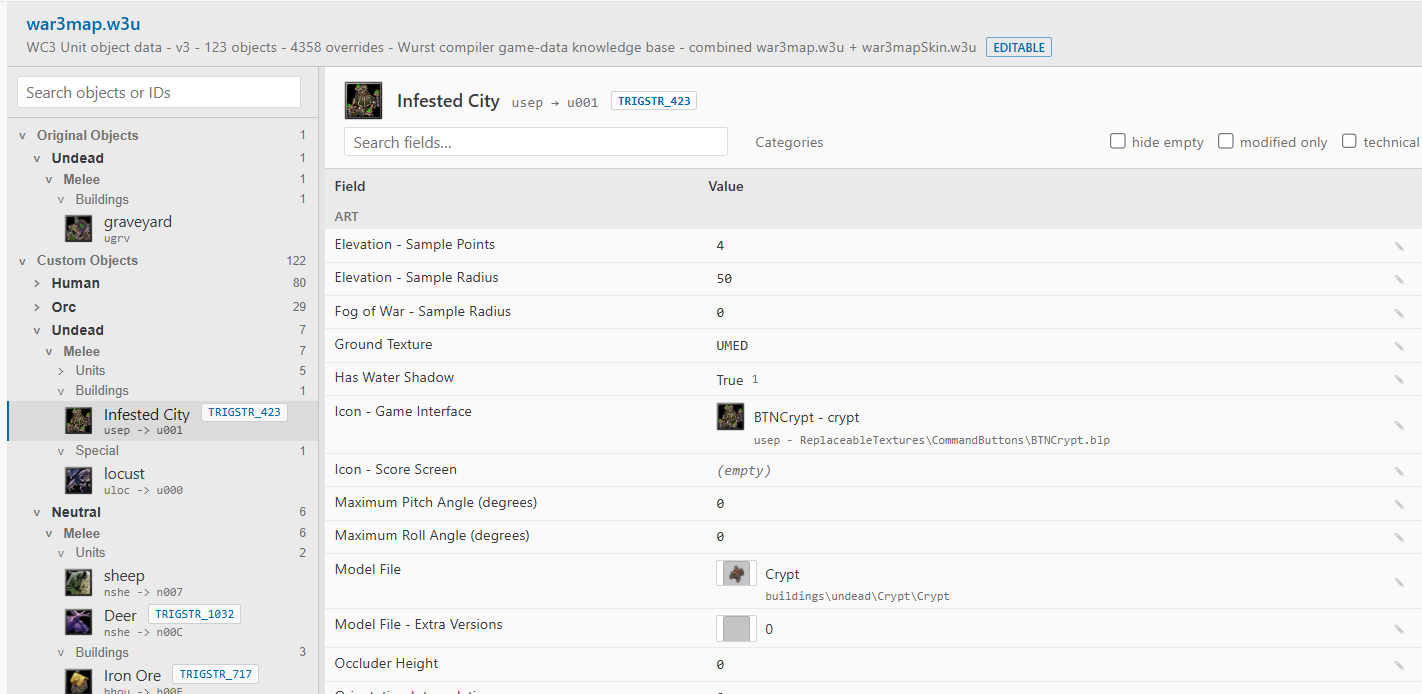Click the sheep unit icon
The height and width of the screenshot is (694, 1422).
(79, 582)
